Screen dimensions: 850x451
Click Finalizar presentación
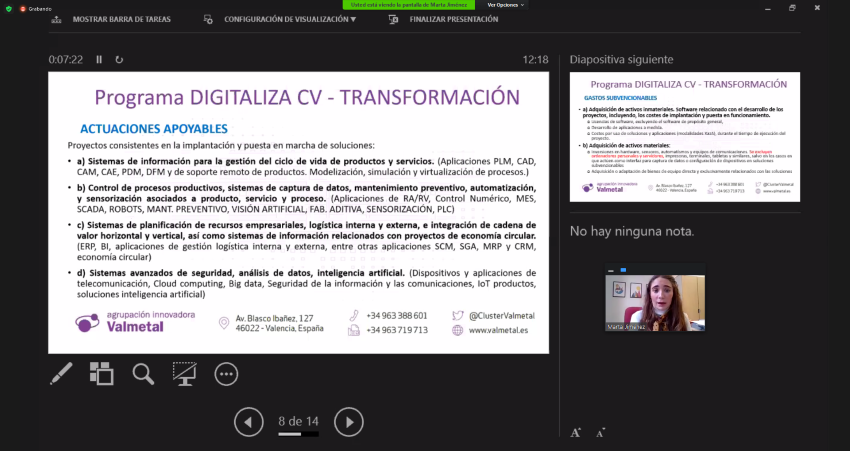(x=454, y=19)
